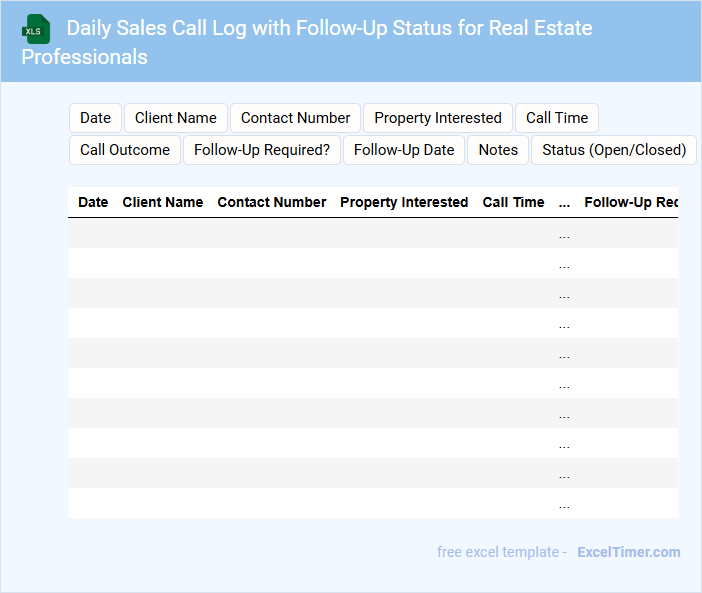Click the Follow-Up Required? tag
Screen dimensions: 702x593
[262, 150]
